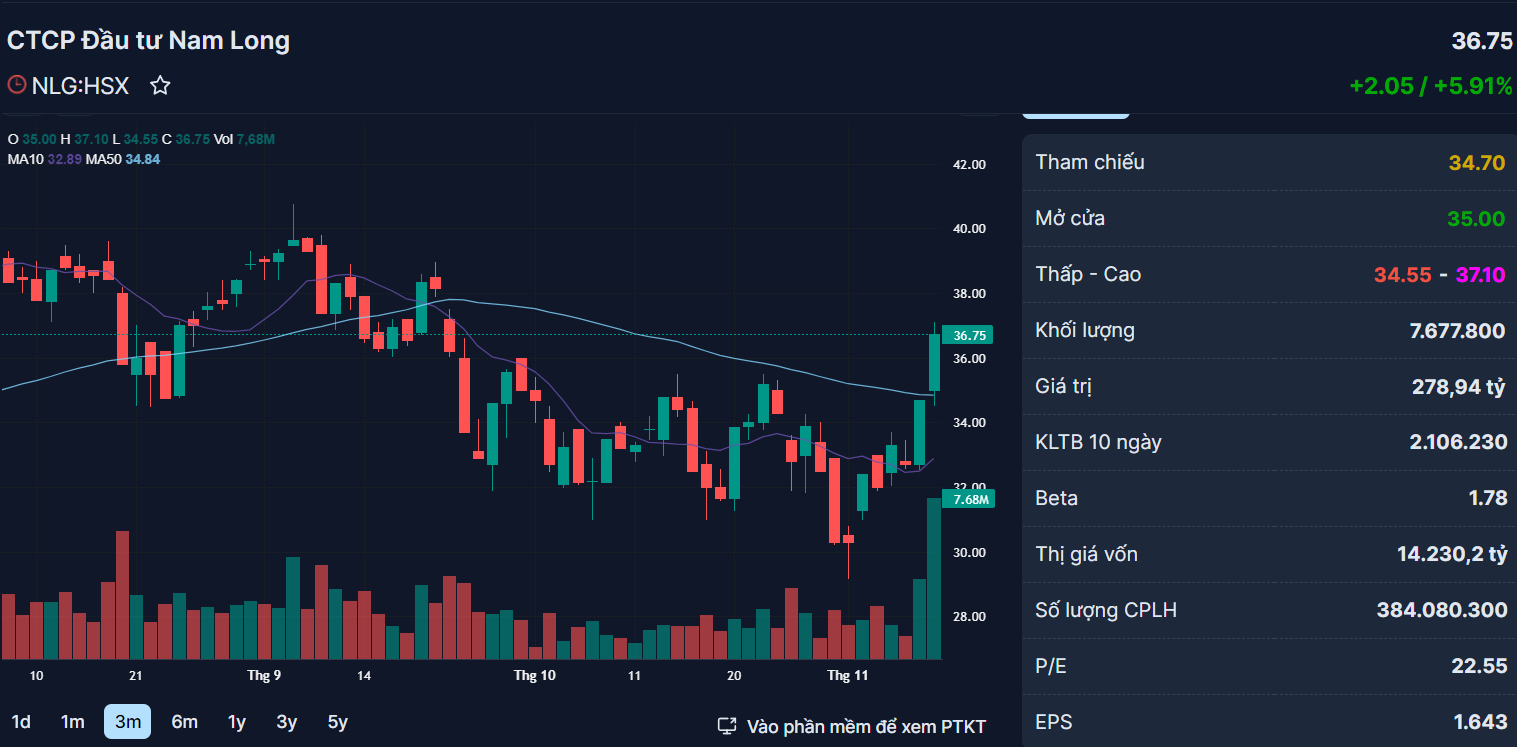Click the MA10 indicator label

25,159
